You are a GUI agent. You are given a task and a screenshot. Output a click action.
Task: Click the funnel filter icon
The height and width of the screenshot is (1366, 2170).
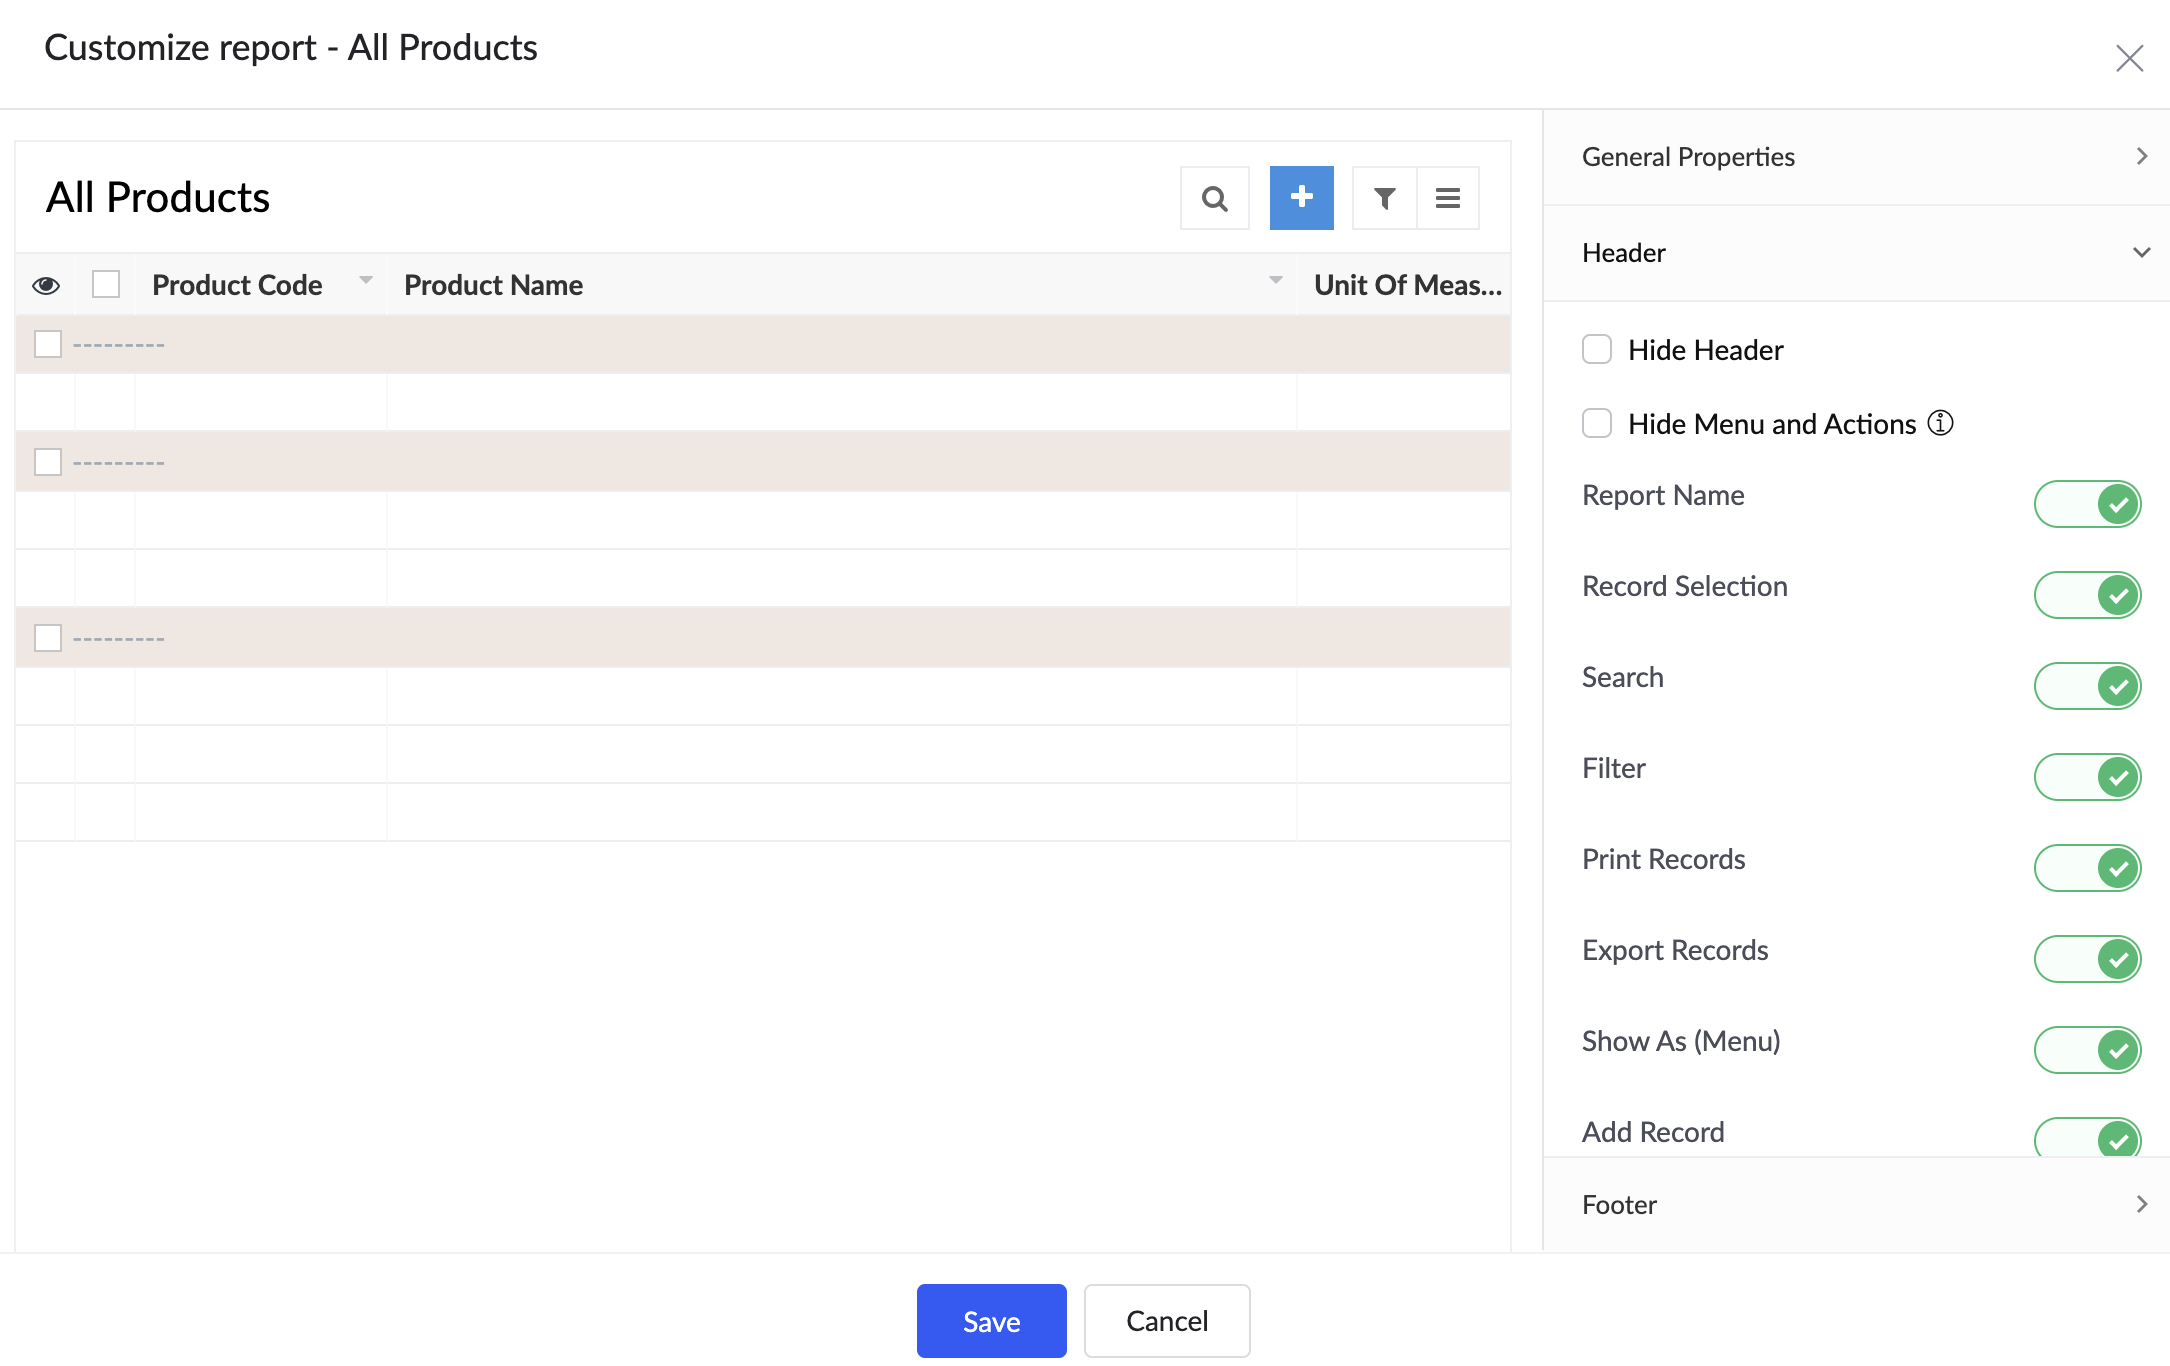(1384, 198)
